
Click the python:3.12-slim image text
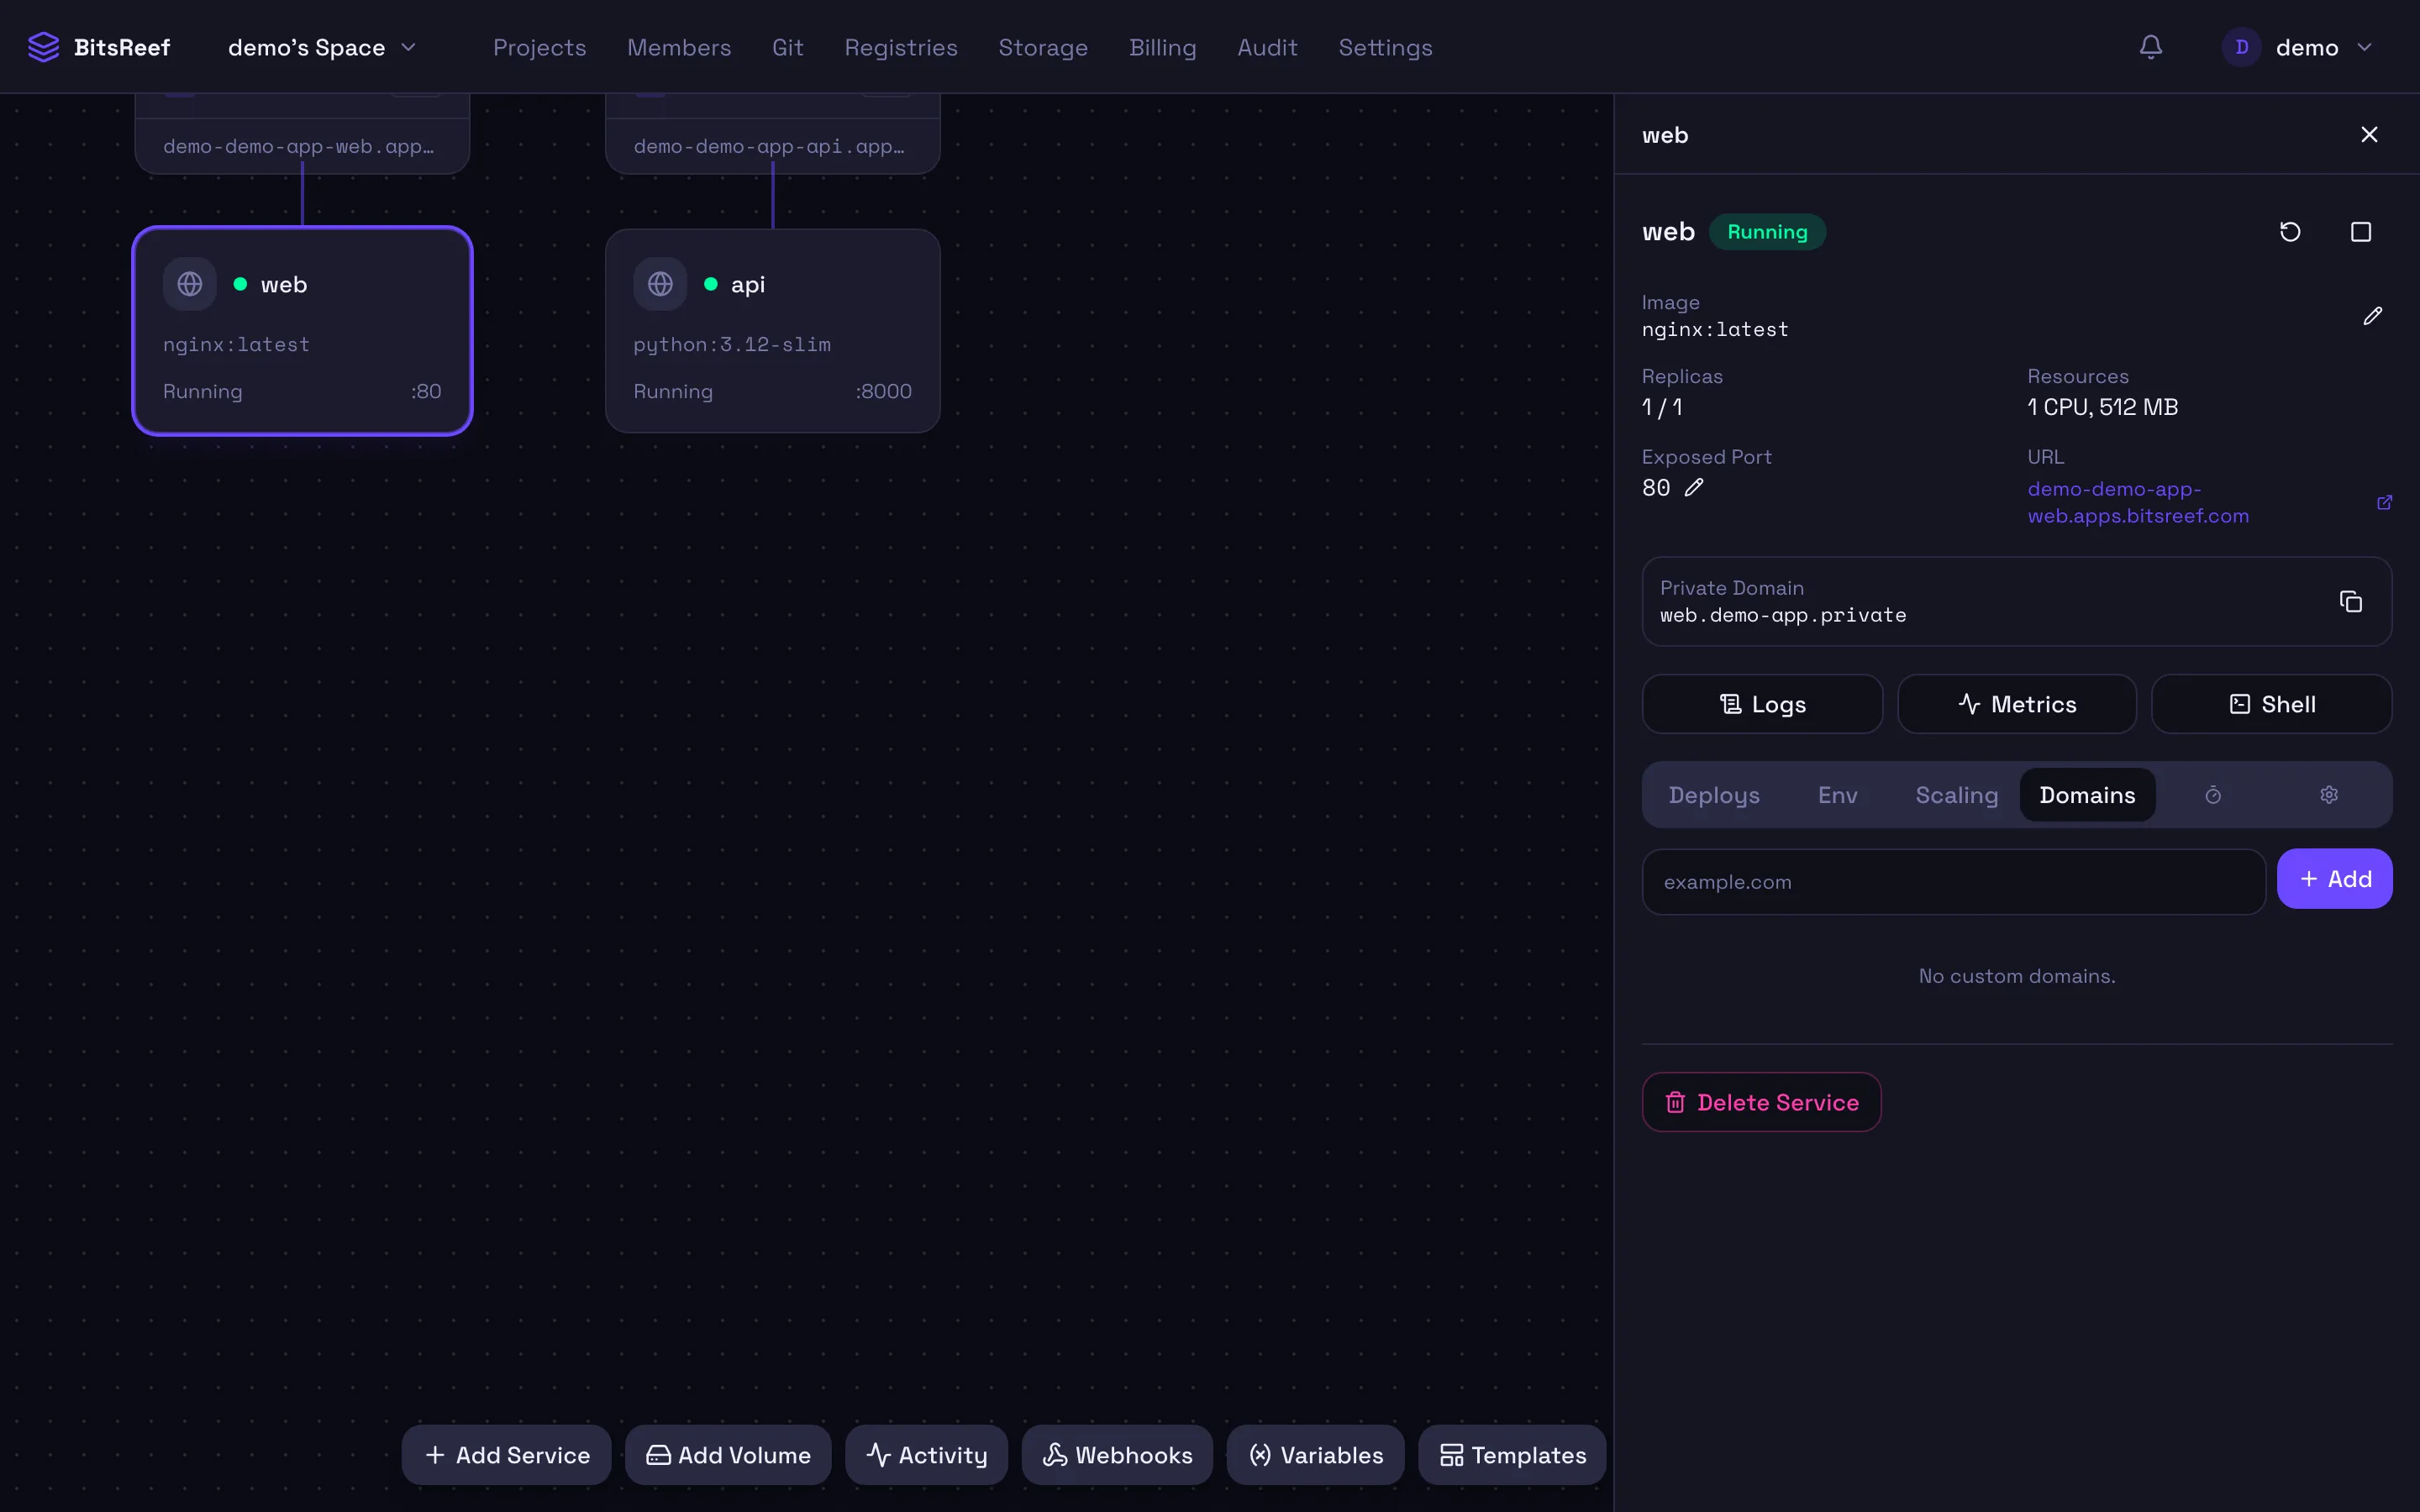point(732,345)
